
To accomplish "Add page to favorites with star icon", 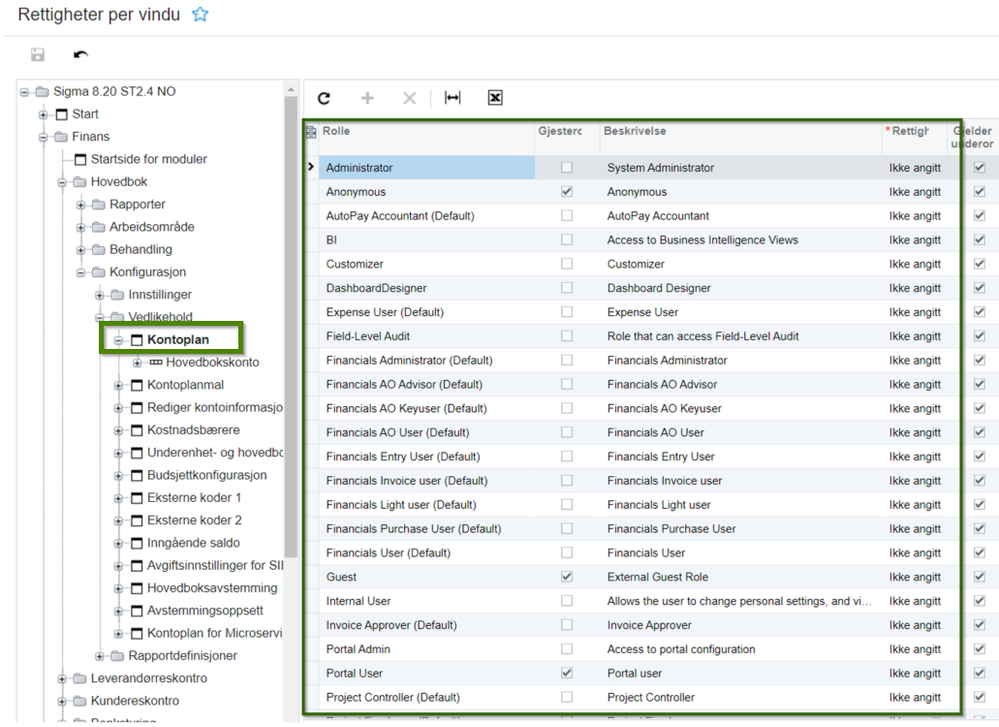I will 200,14.
